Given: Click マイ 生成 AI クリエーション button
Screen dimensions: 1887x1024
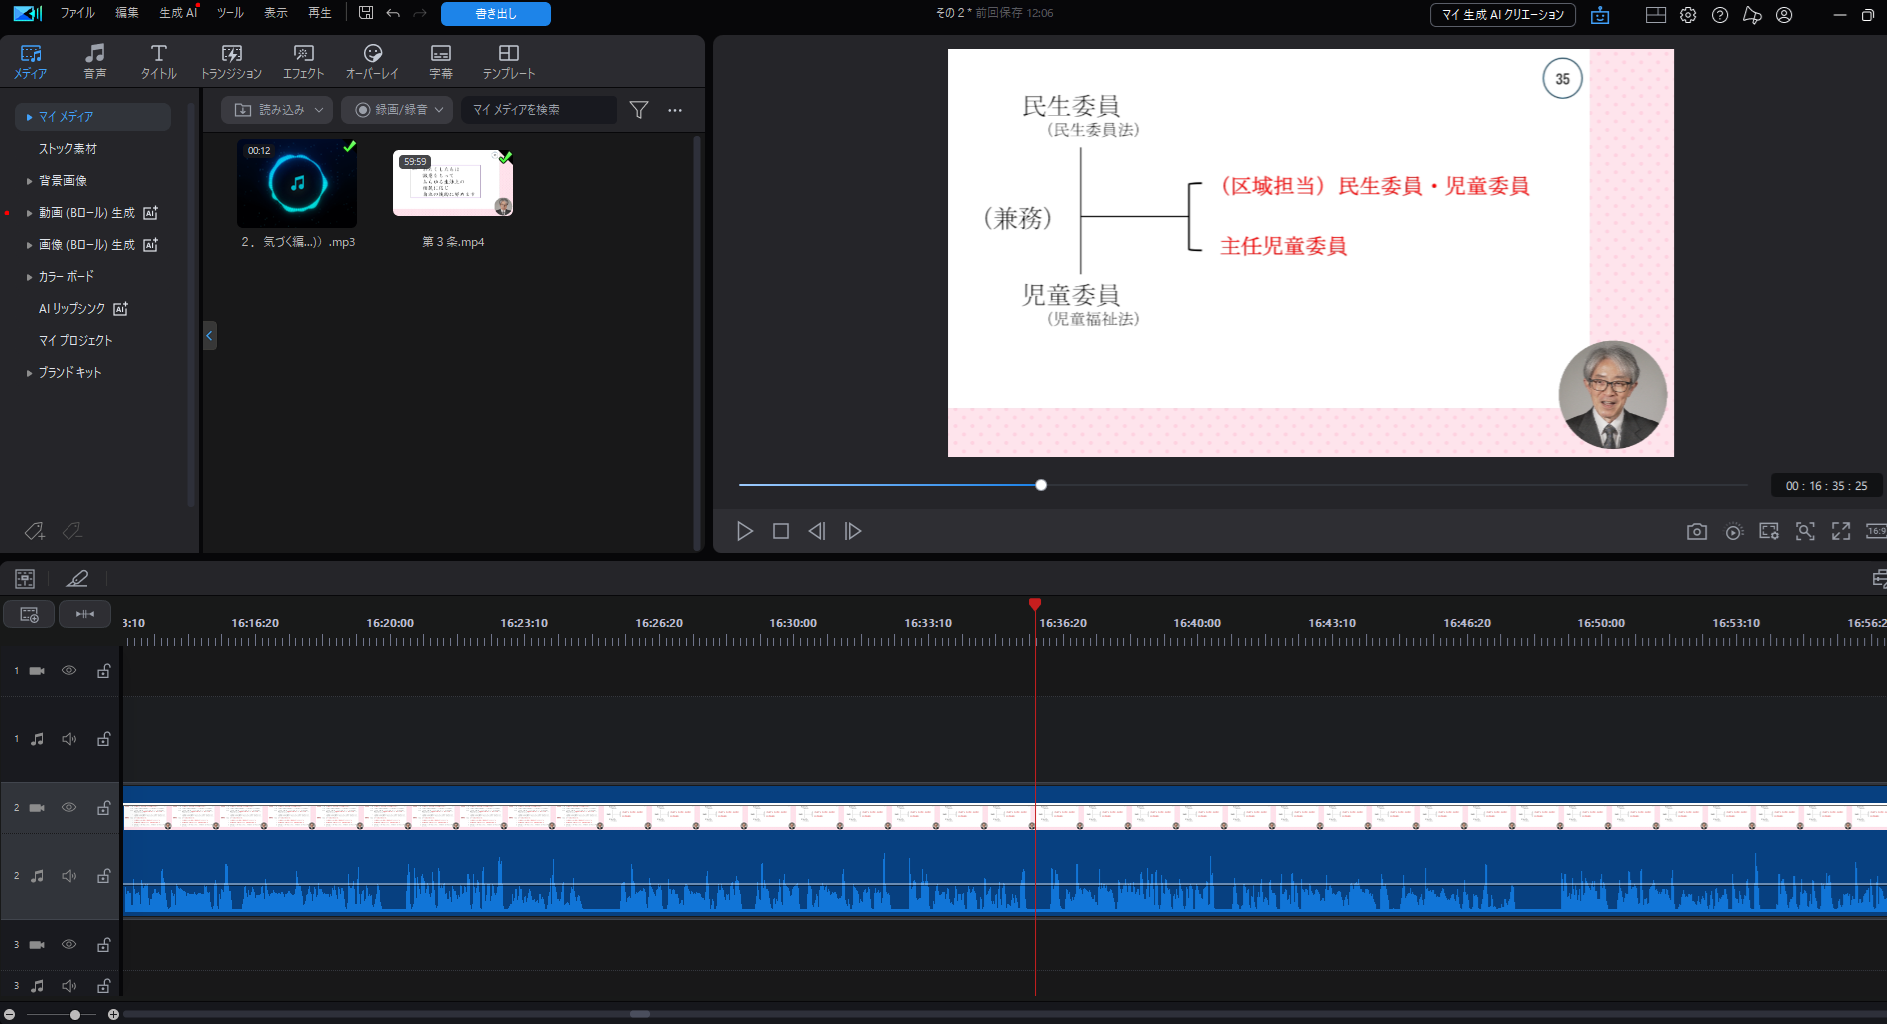Looking at the screenshot, I should [x=1502, y=15].
